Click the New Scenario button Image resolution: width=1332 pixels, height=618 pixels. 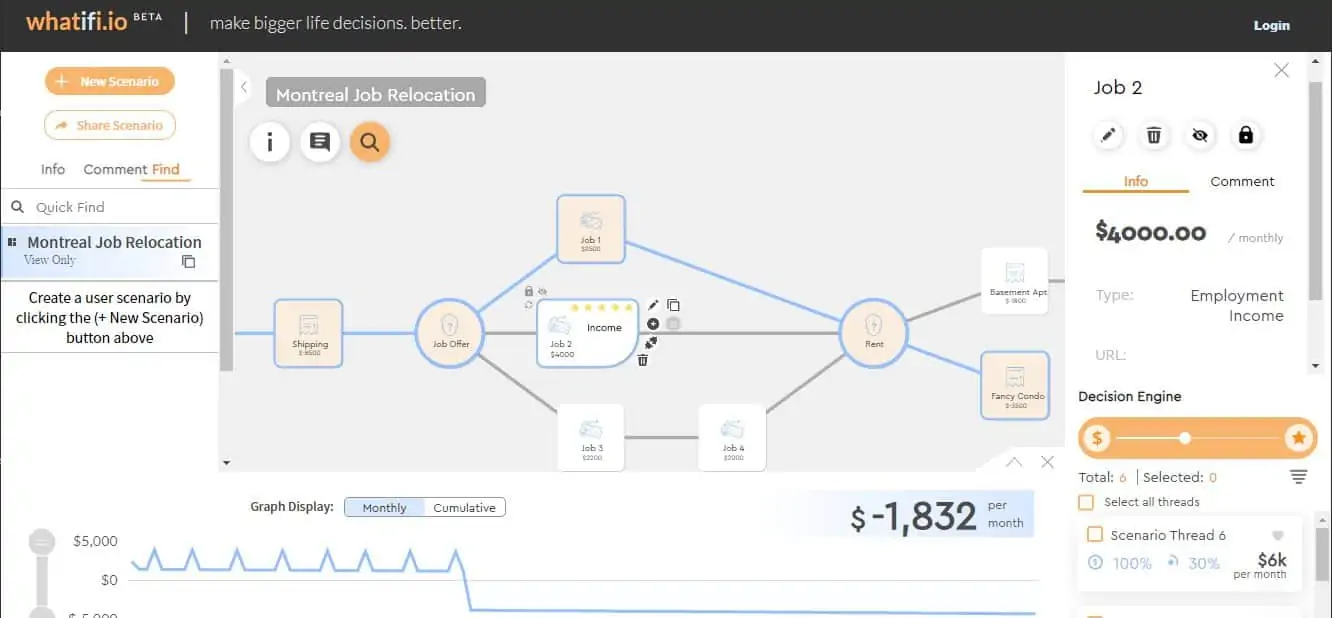(110, 82)
